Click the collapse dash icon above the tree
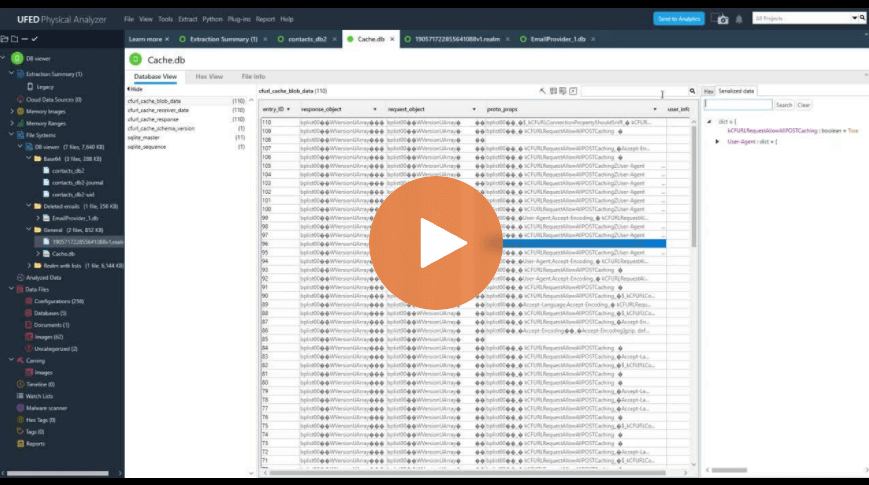 [x=24, y=39]
